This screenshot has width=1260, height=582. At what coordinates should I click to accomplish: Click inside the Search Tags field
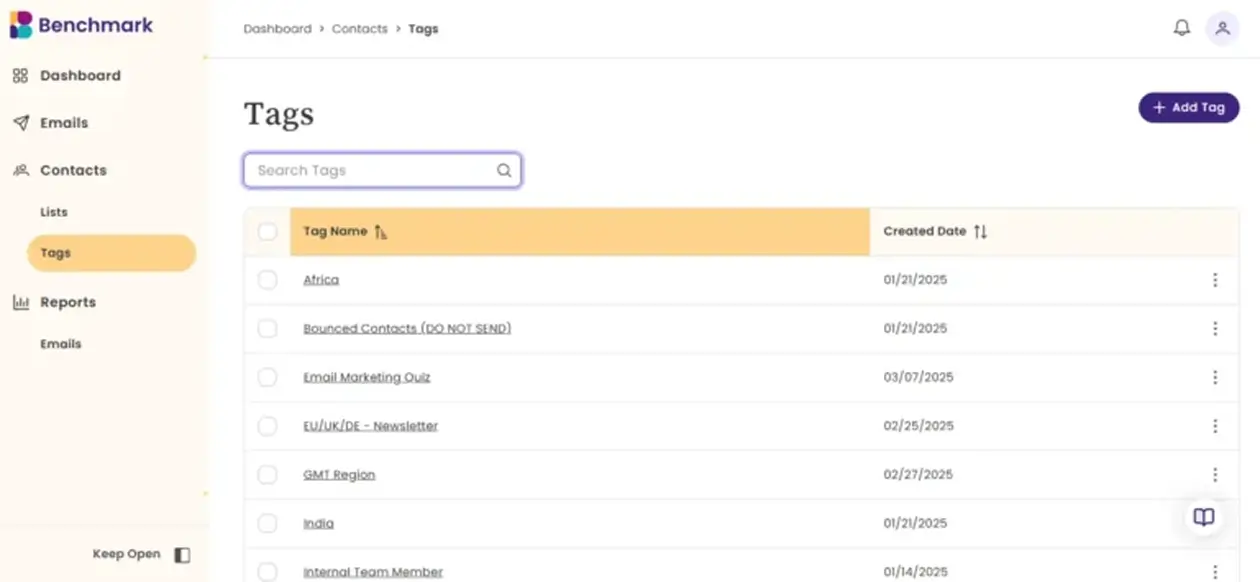click(370, 170)
